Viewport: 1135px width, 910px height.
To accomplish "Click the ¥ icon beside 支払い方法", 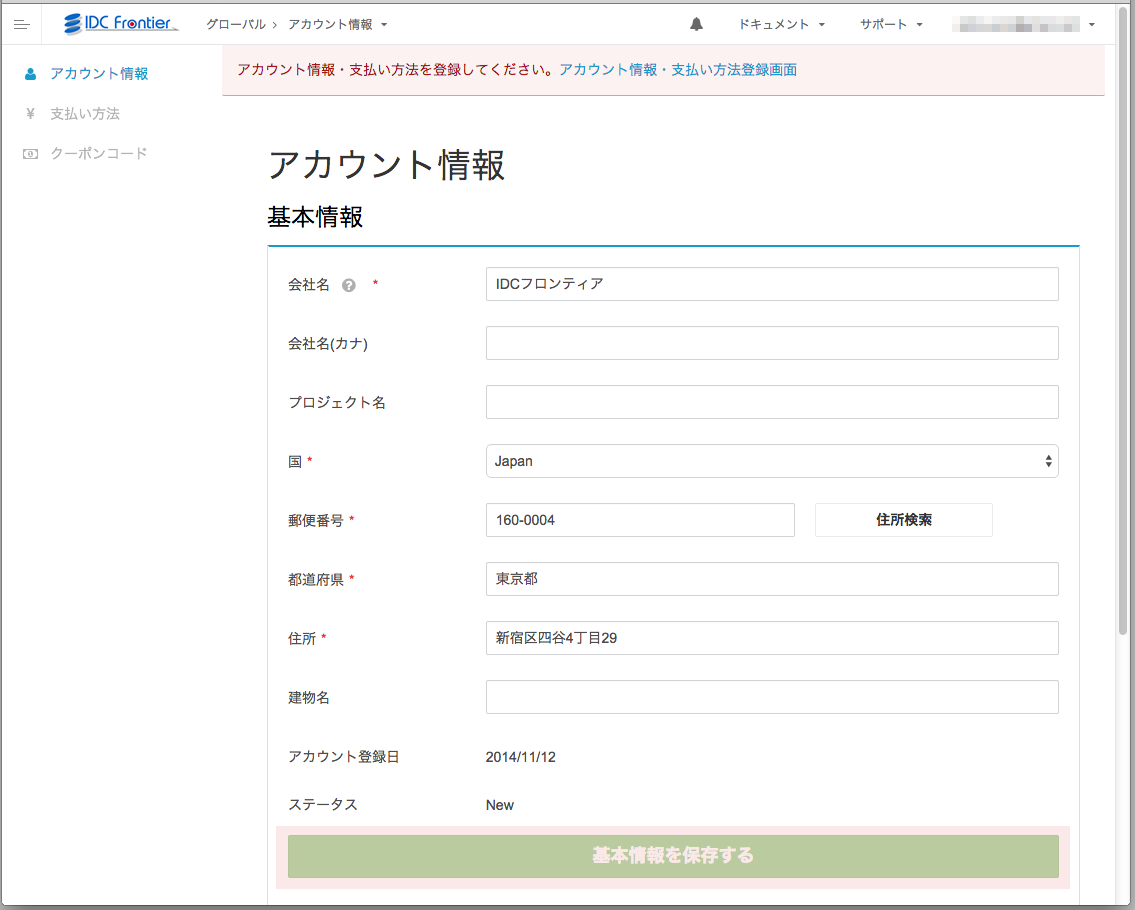I will click(x=30, y=113).
